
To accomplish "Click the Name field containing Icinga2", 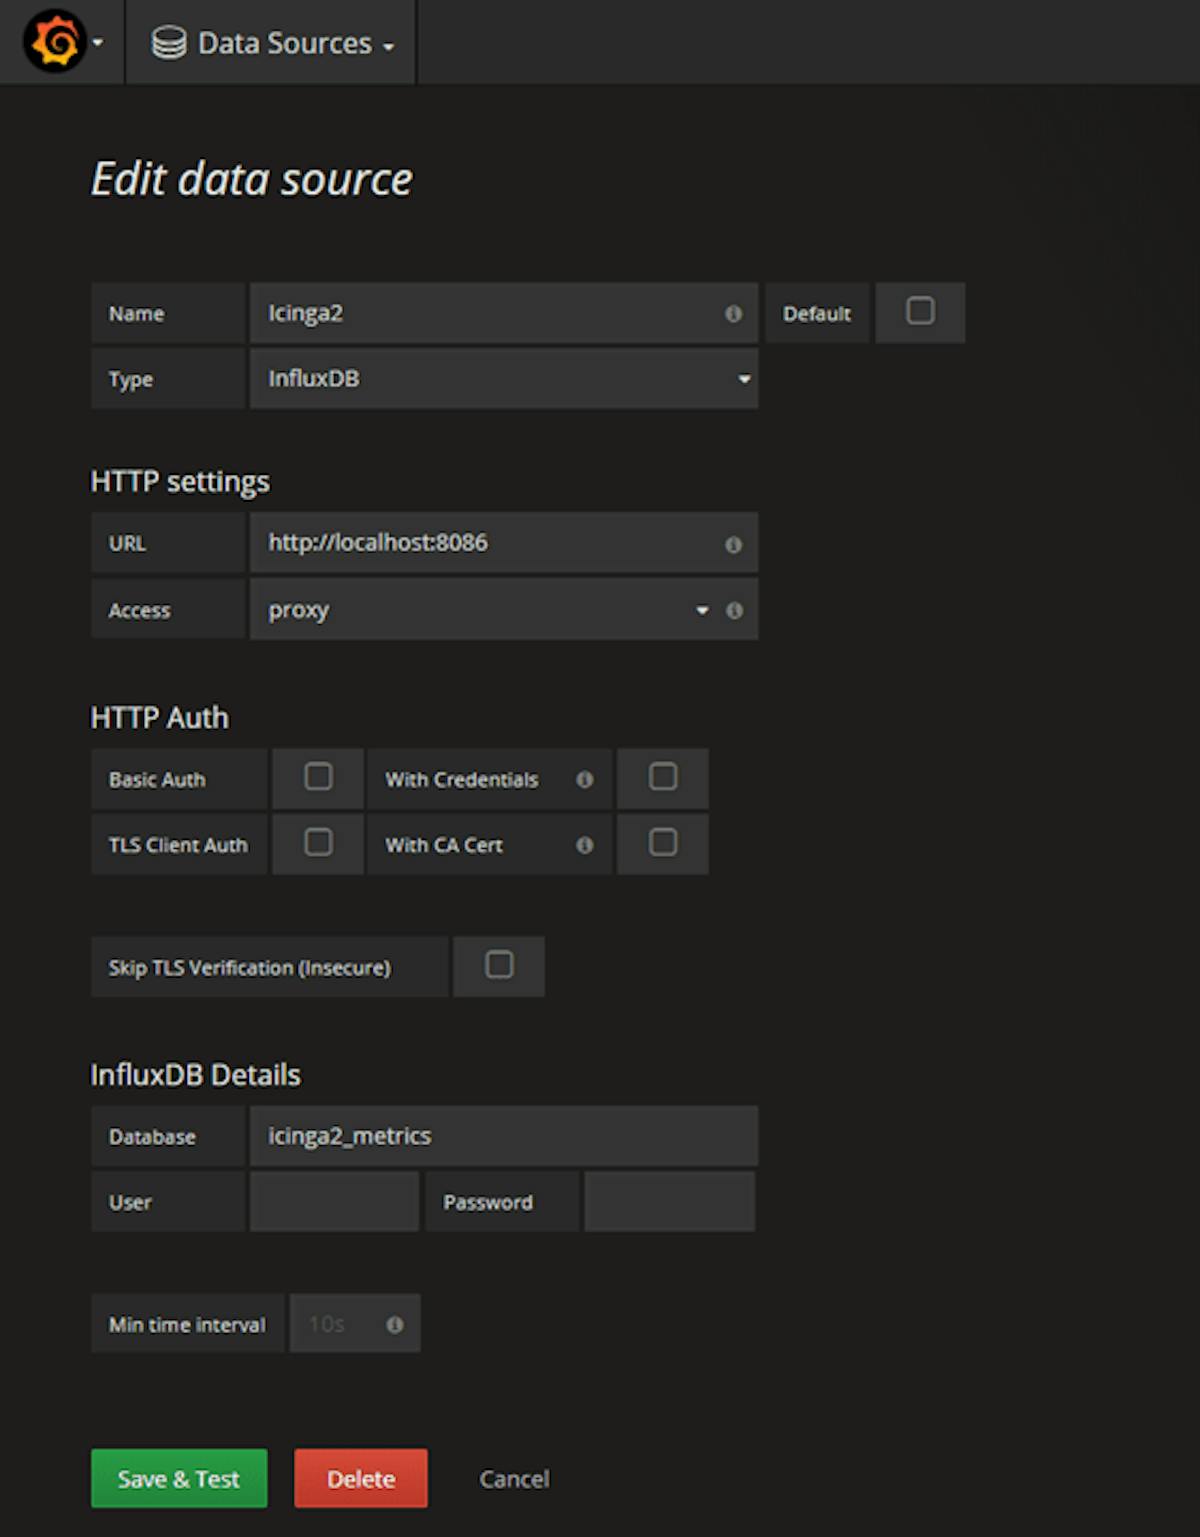I will tap(504, 313).
